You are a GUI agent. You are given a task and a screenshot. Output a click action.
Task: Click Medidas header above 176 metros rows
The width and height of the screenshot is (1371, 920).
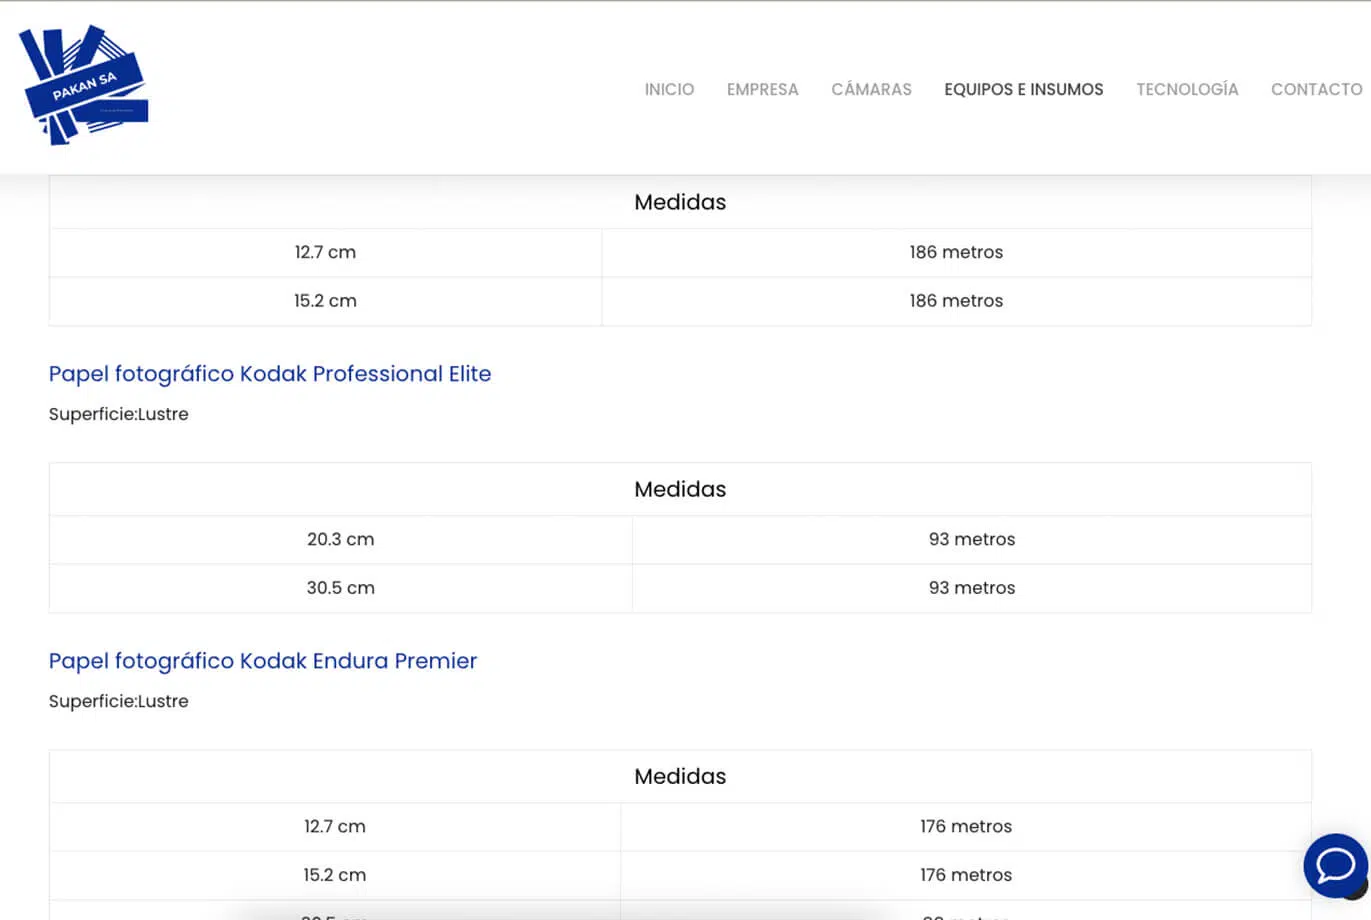tap(680, 776)
